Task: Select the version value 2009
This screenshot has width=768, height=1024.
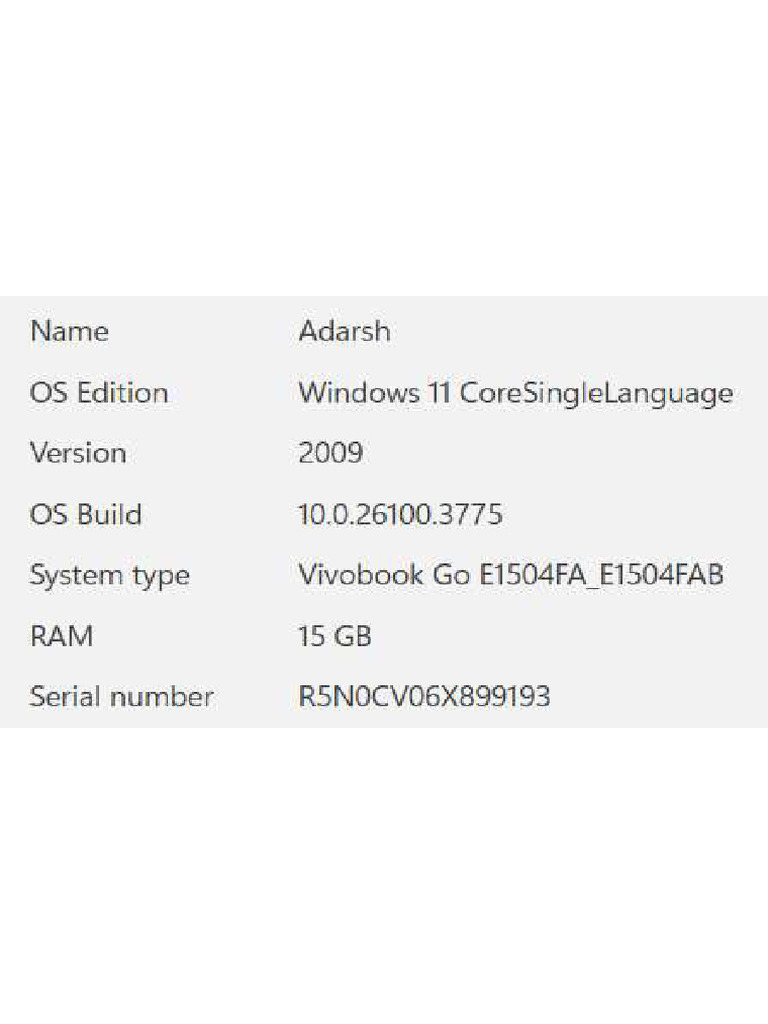Action: (x=330, y=453)
